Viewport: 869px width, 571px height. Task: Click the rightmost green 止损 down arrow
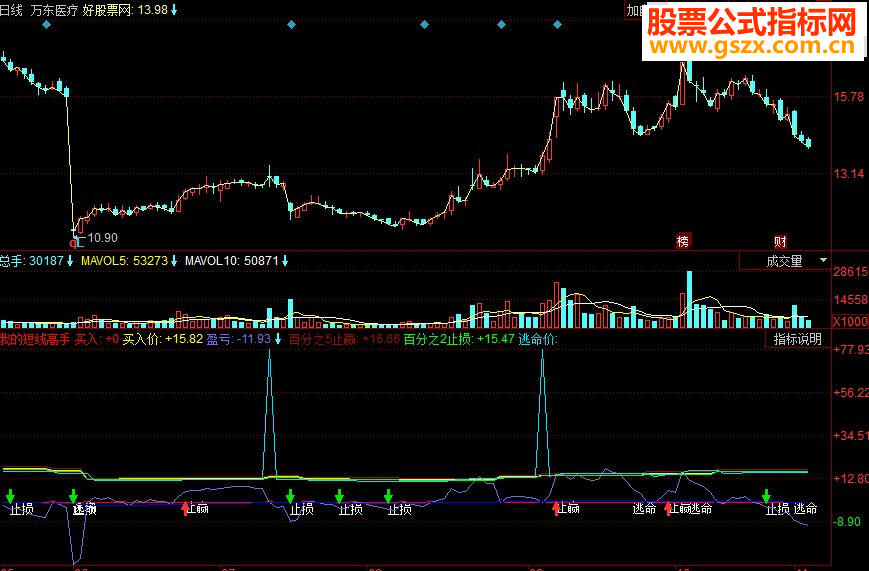pos(766,496)
